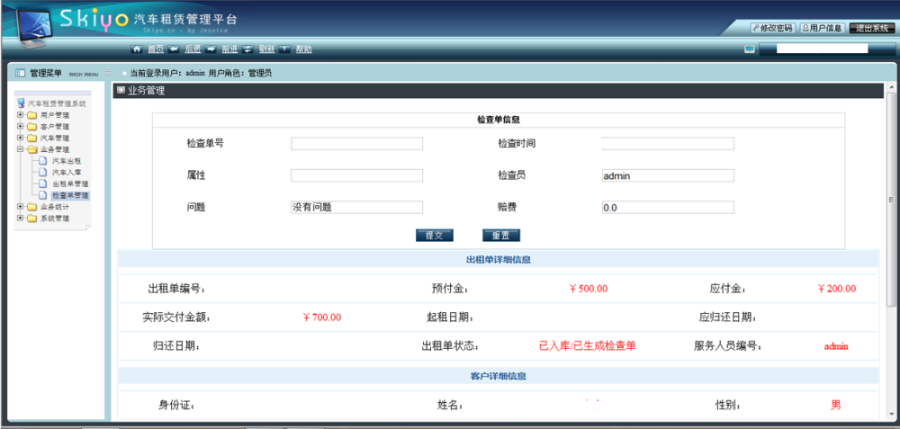Expand the 业务统计 tree node
The width and height of the screenshot is (900, 429).
click(20, 207)
